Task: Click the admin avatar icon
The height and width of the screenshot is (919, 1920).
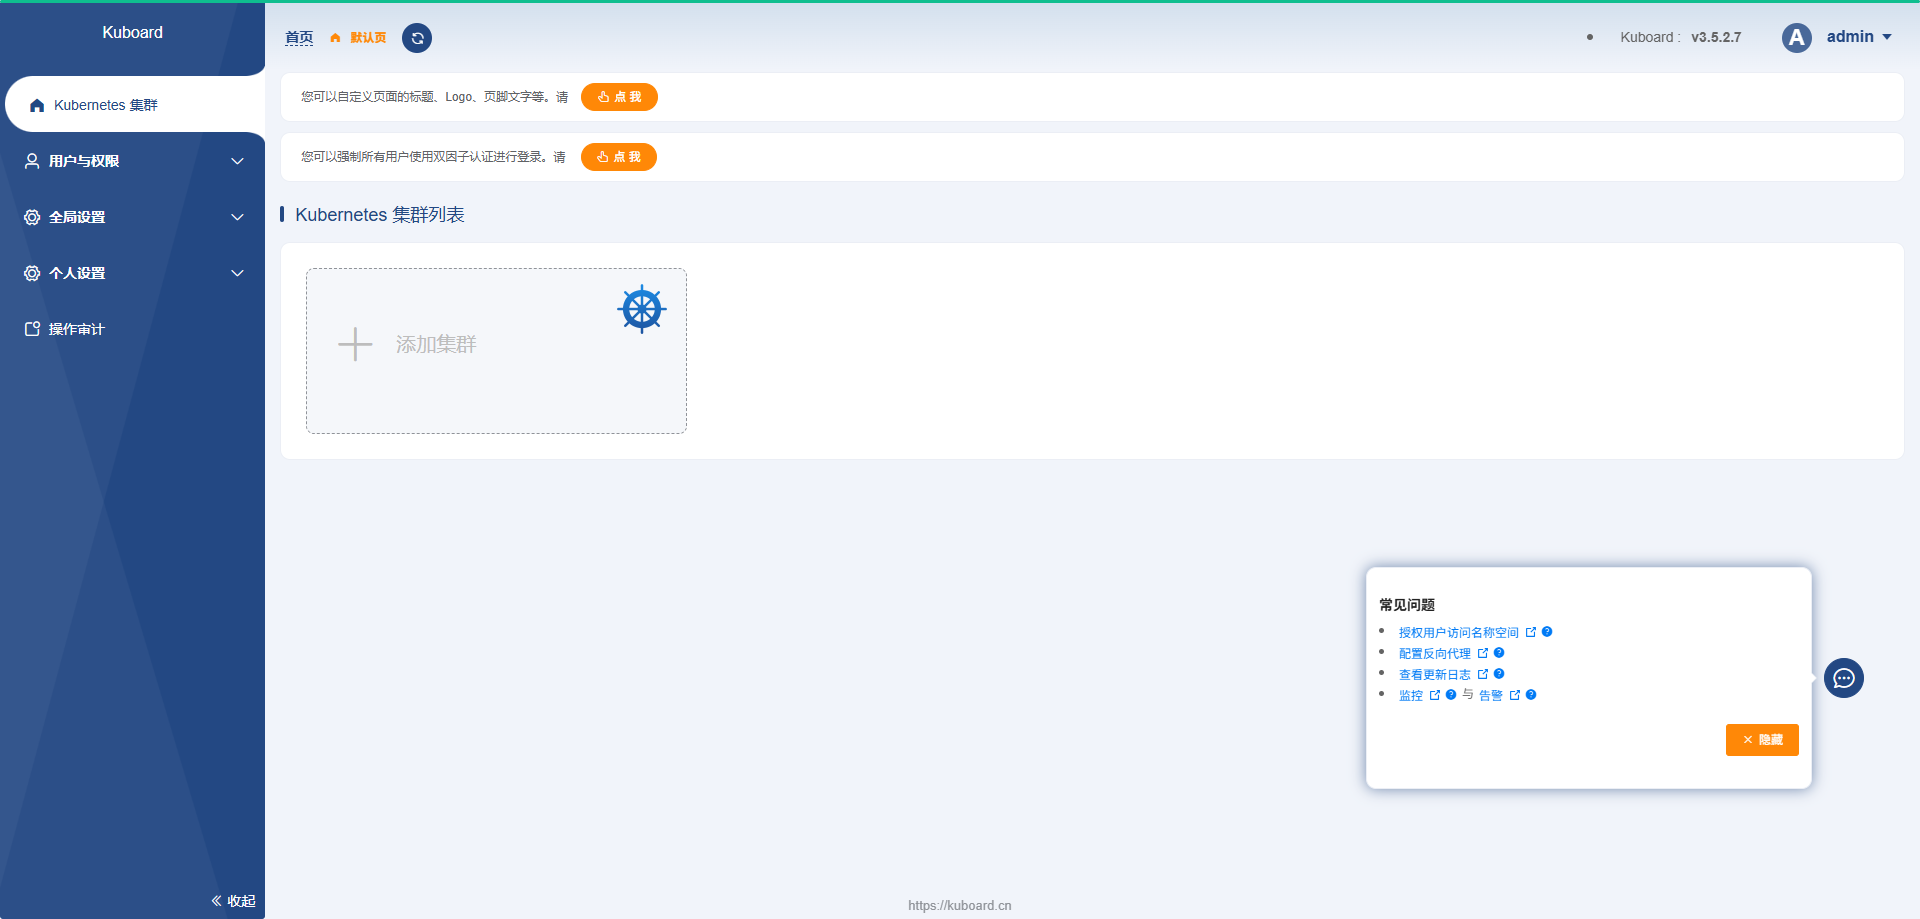Action: [1797, 38]
